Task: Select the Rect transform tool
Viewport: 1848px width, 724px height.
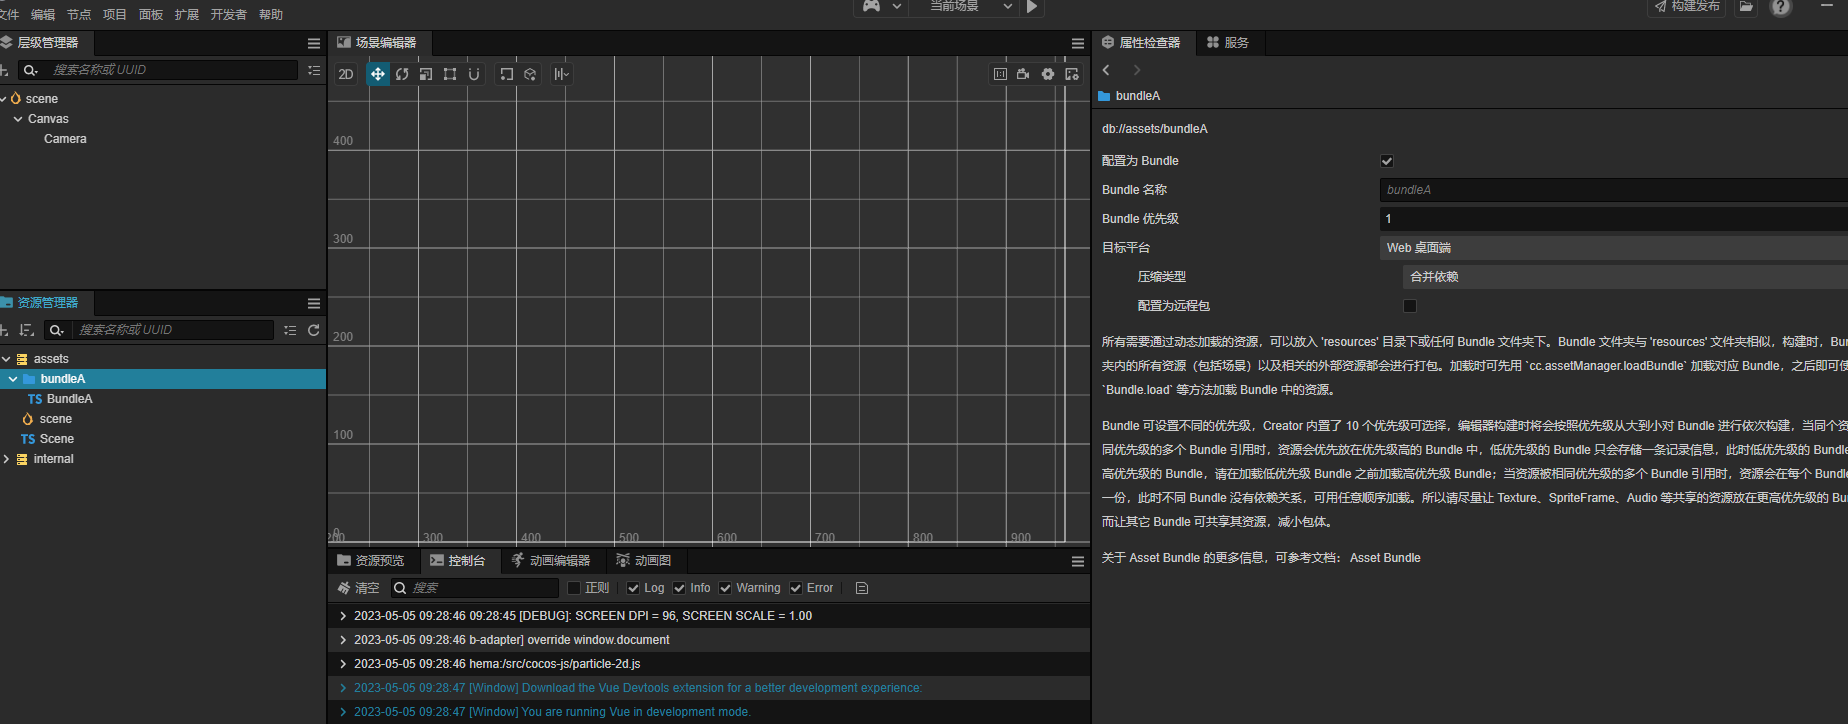Action: (450, 74)
